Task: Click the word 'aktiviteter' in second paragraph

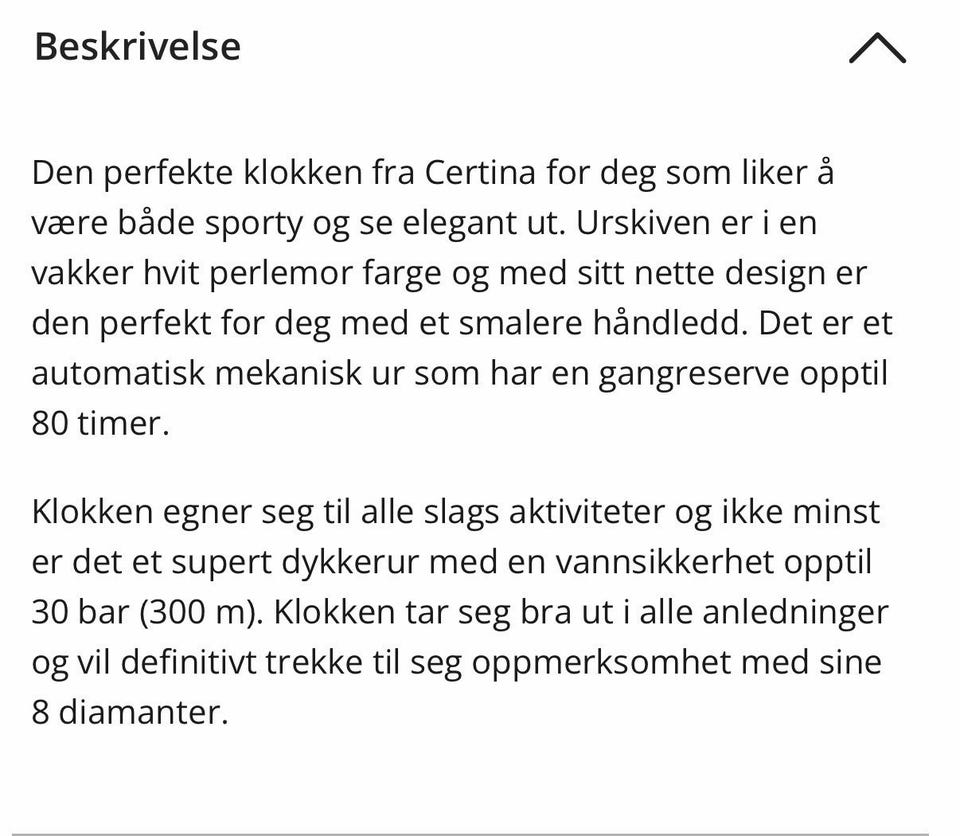Action: tap(587, 511)
